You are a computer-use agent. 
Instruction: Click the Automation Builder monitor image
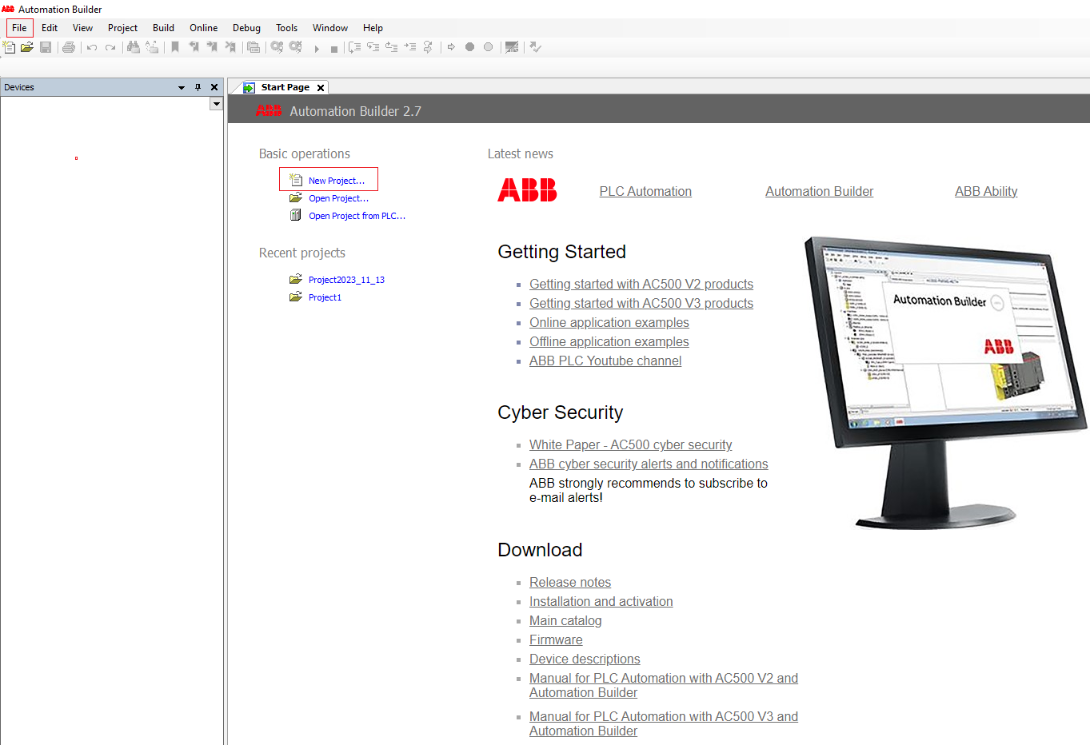tap(945, 382)
